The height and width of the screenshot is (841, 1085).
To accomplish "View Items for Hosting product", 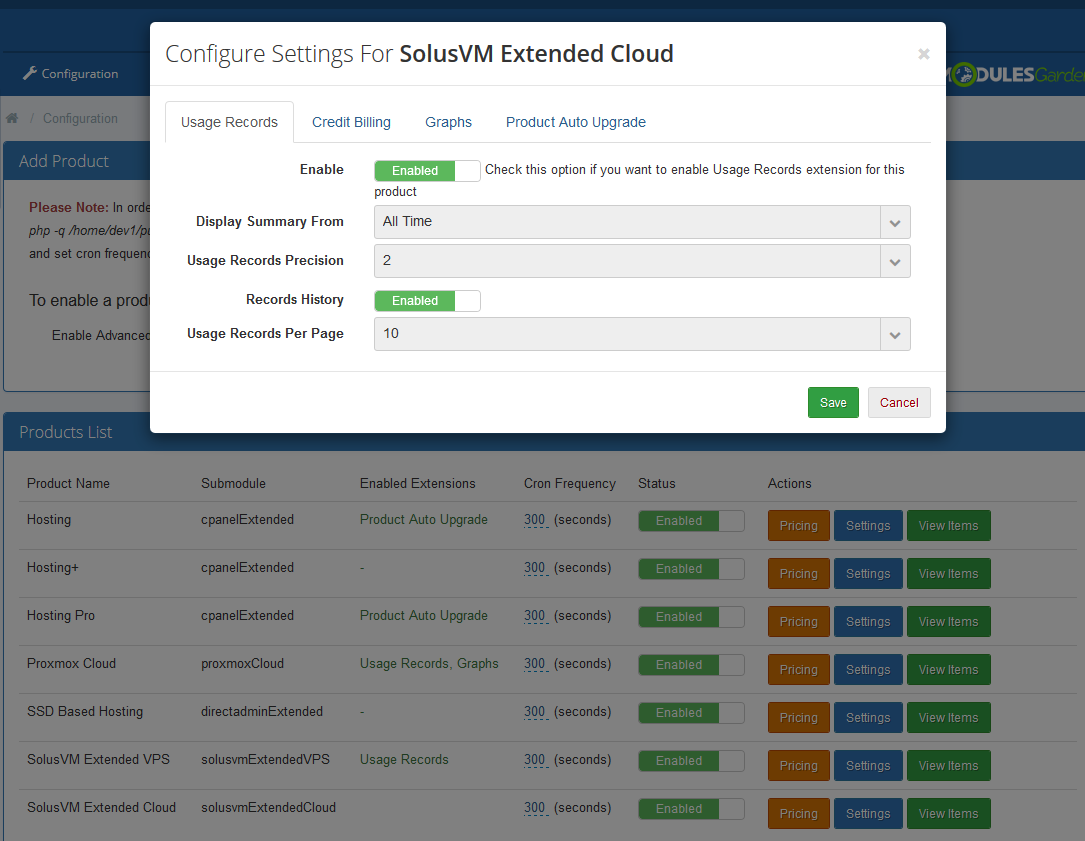I will pos(949,525).
